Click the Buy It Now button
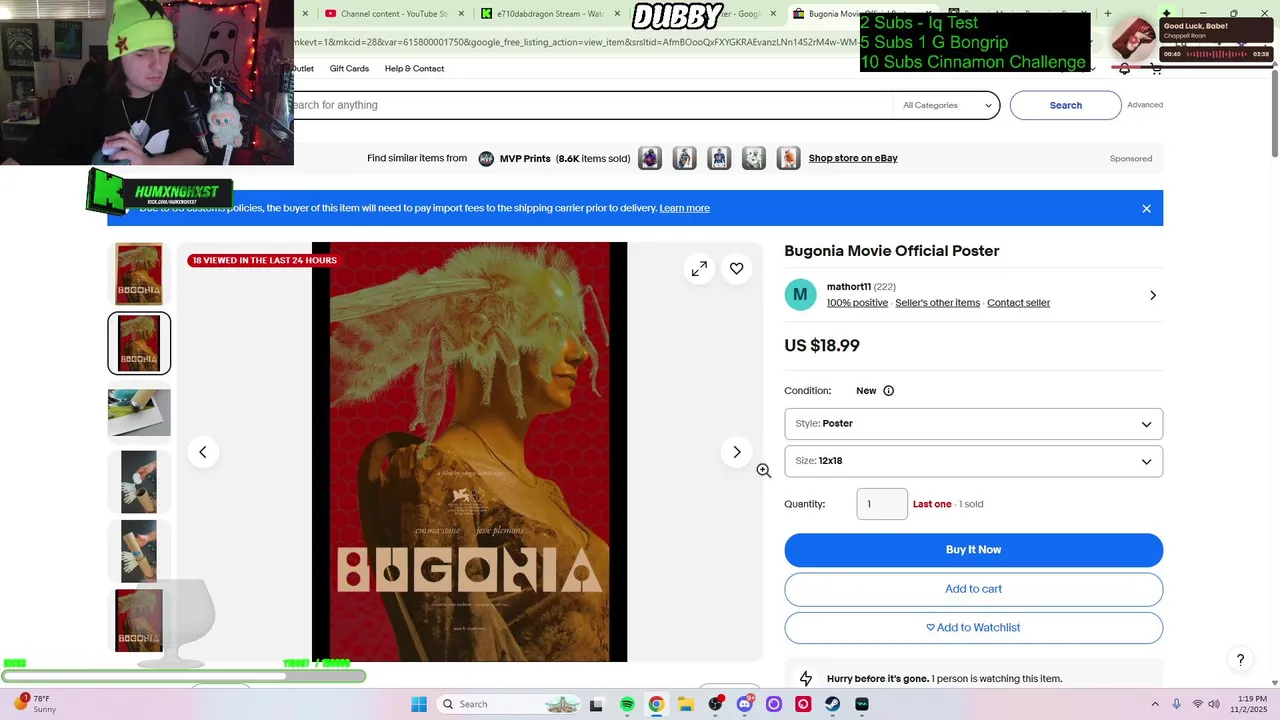The height and width of the screenshot is (720, 1280). [973, 550]
